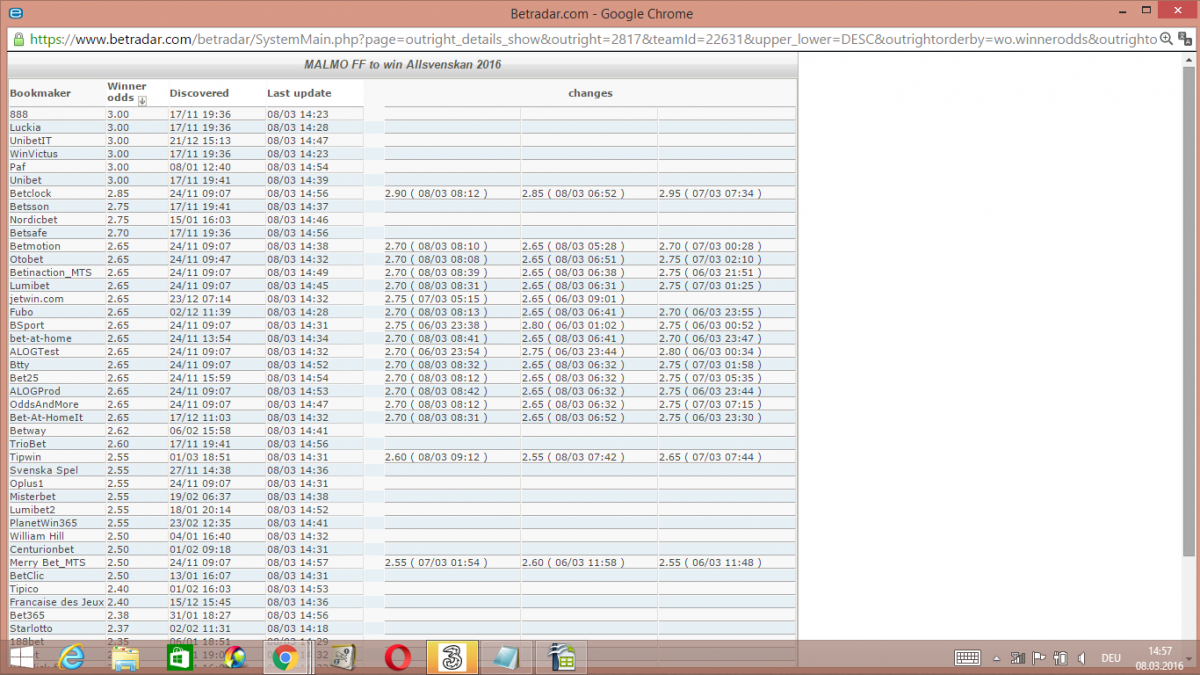Select the 888 bookmaker row
Image resolution: width=1200 pixels, height=675 pixels.
tap(402, 114)
